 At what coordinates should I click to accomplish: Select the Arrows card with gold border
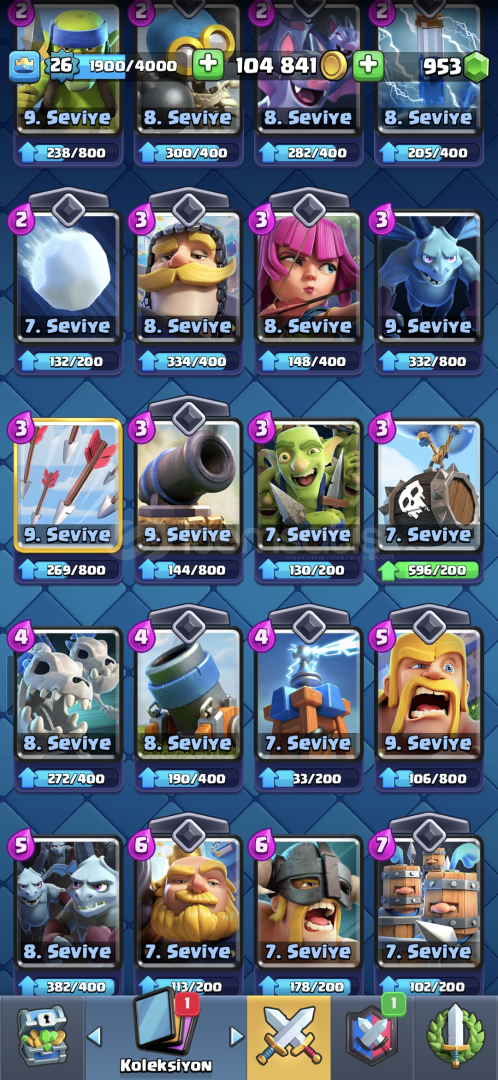[x=68, y=485]
